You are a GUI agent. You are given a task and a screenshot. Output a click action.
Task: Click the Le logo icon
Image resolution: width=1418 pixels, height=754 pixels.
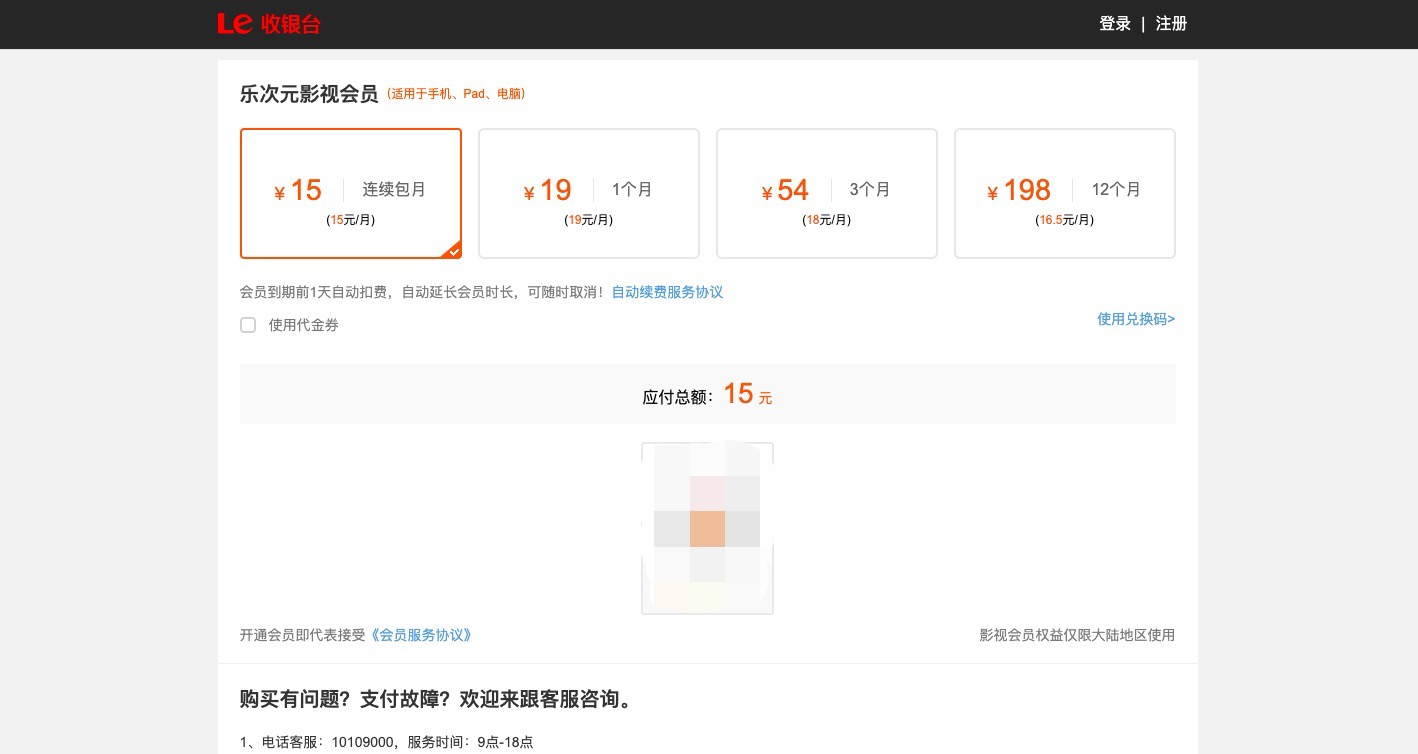(x=234, y=24)
